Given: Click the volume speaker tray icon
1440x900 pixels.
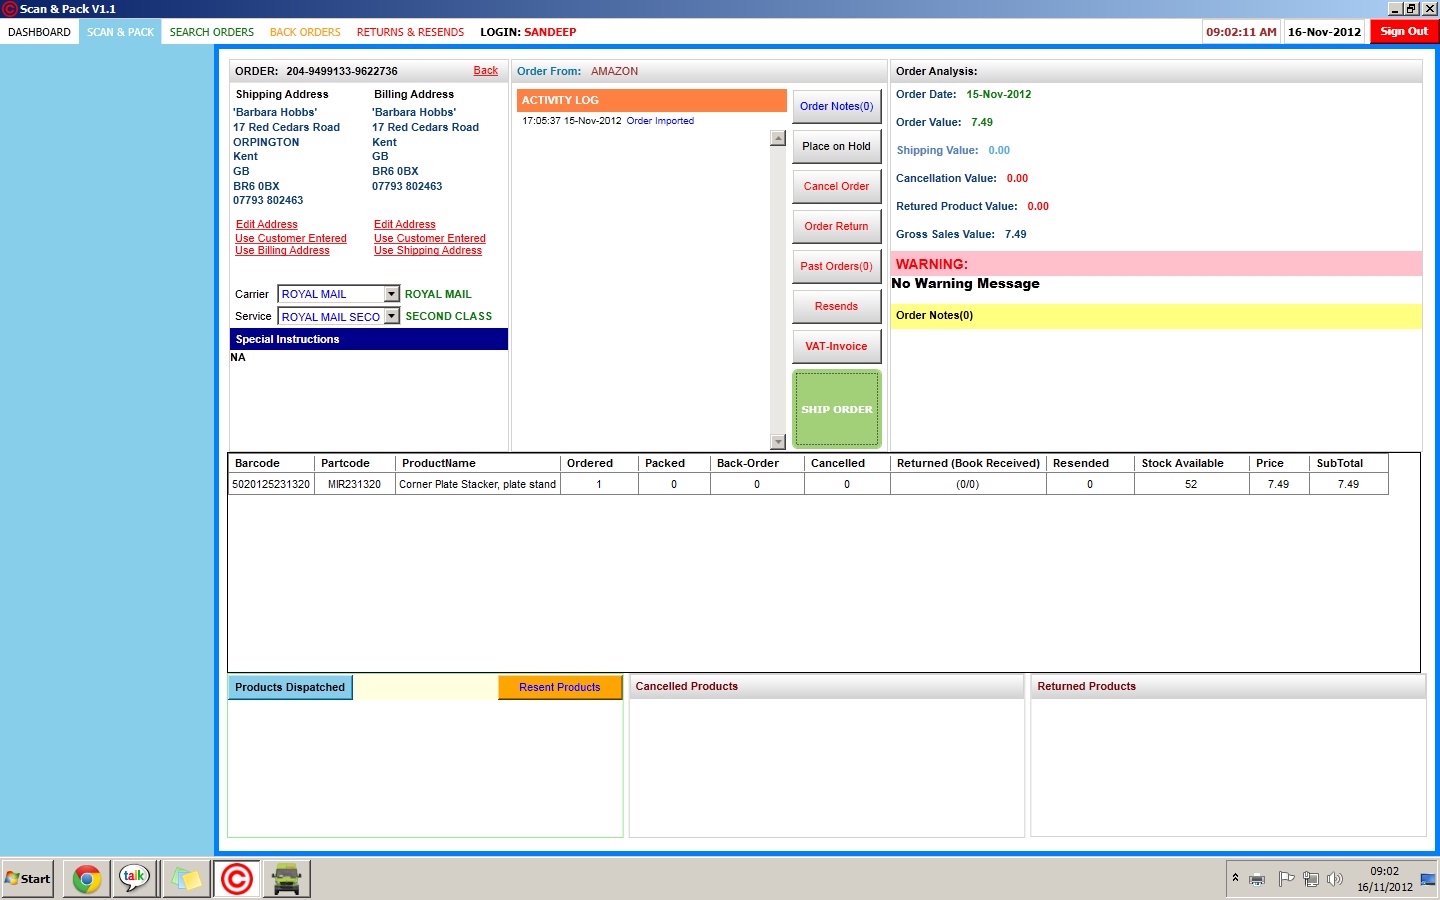Looking at the screenshot, I should click(x=1334, y=879).
